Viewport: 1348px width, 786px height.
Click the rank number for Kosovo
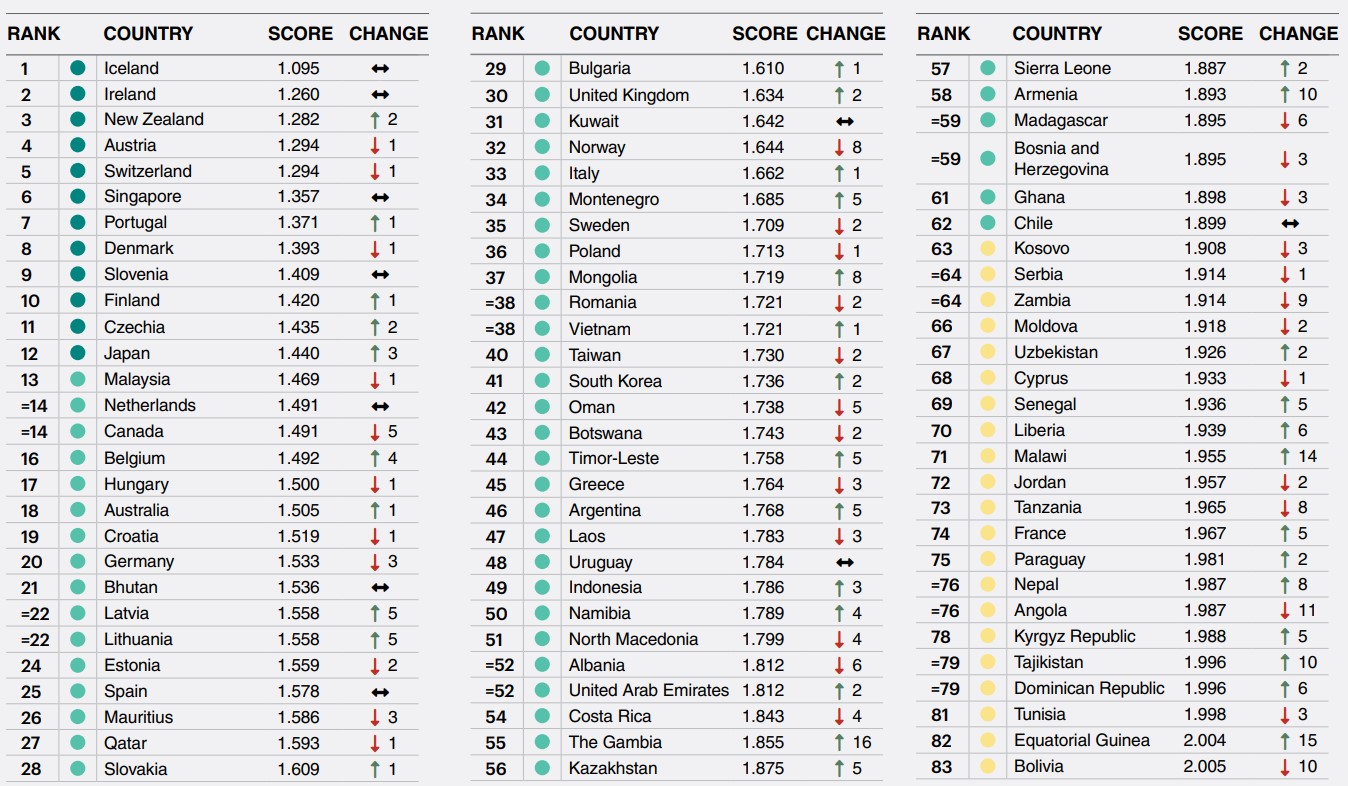pos(941,249)
